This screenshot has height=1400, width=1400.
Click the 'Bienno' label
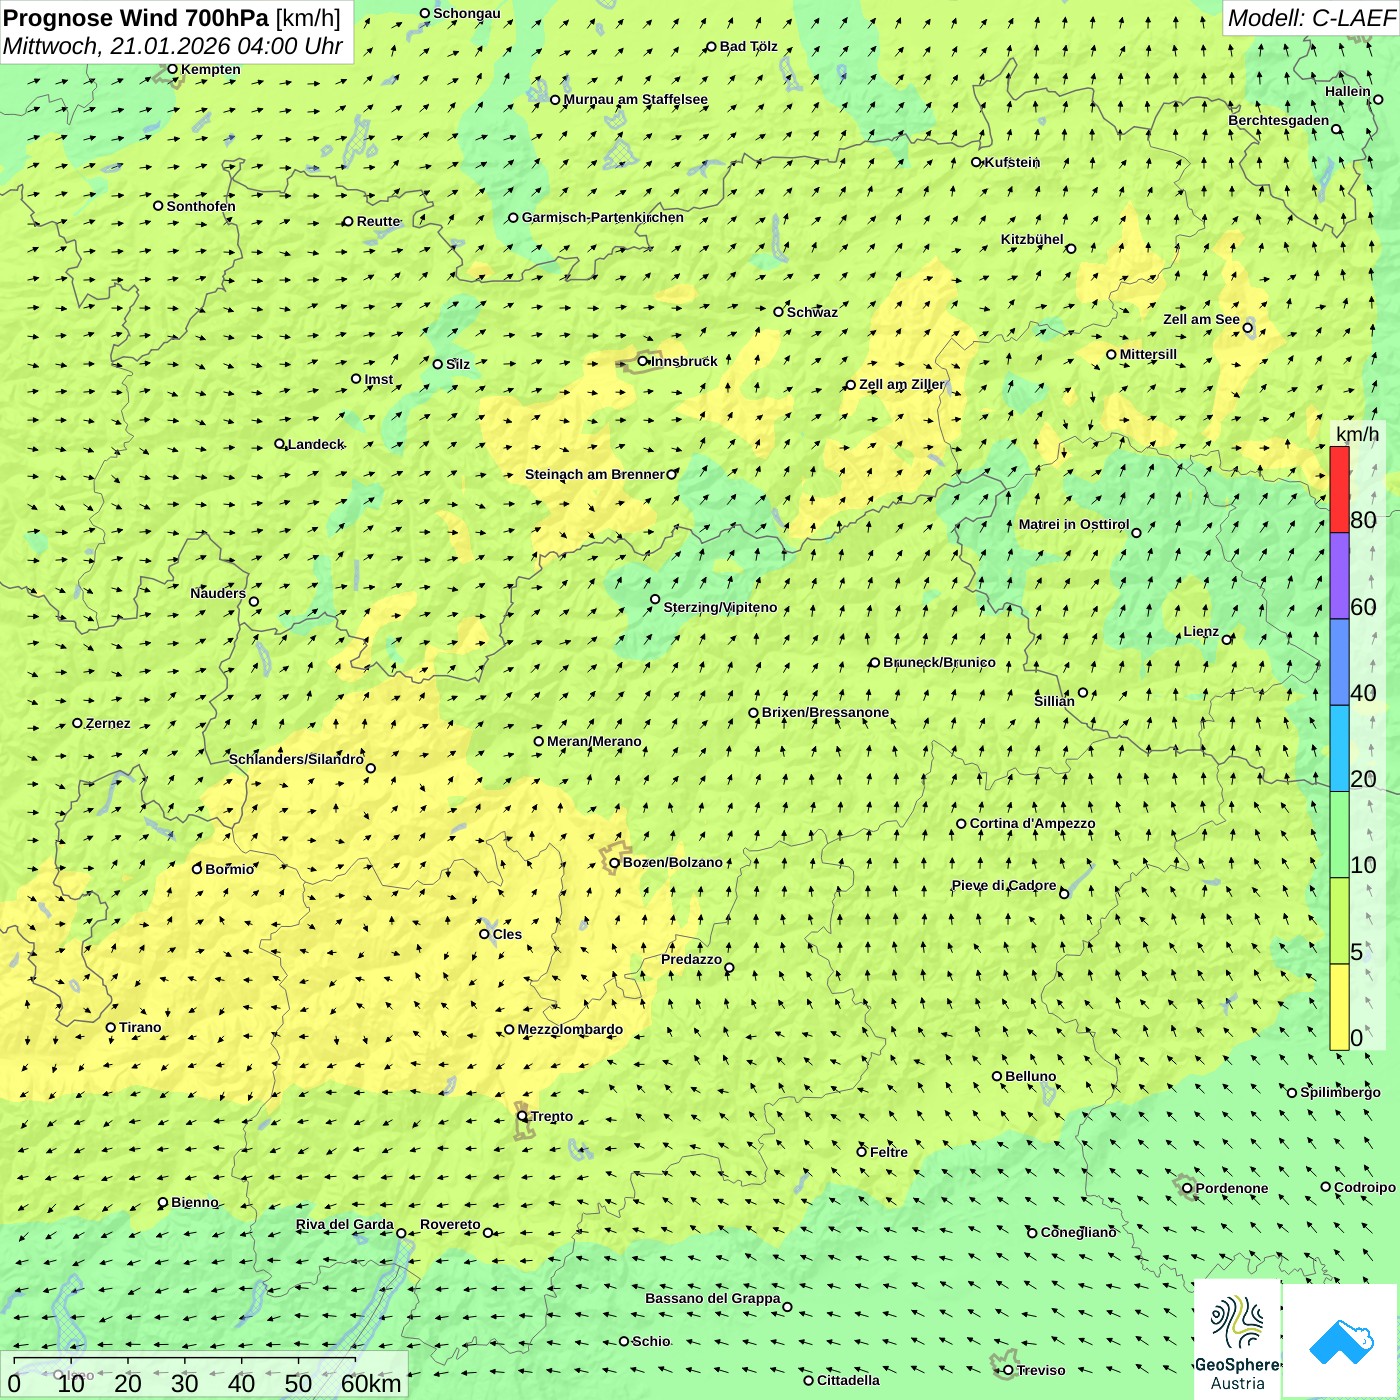(x=194, y=1202)
